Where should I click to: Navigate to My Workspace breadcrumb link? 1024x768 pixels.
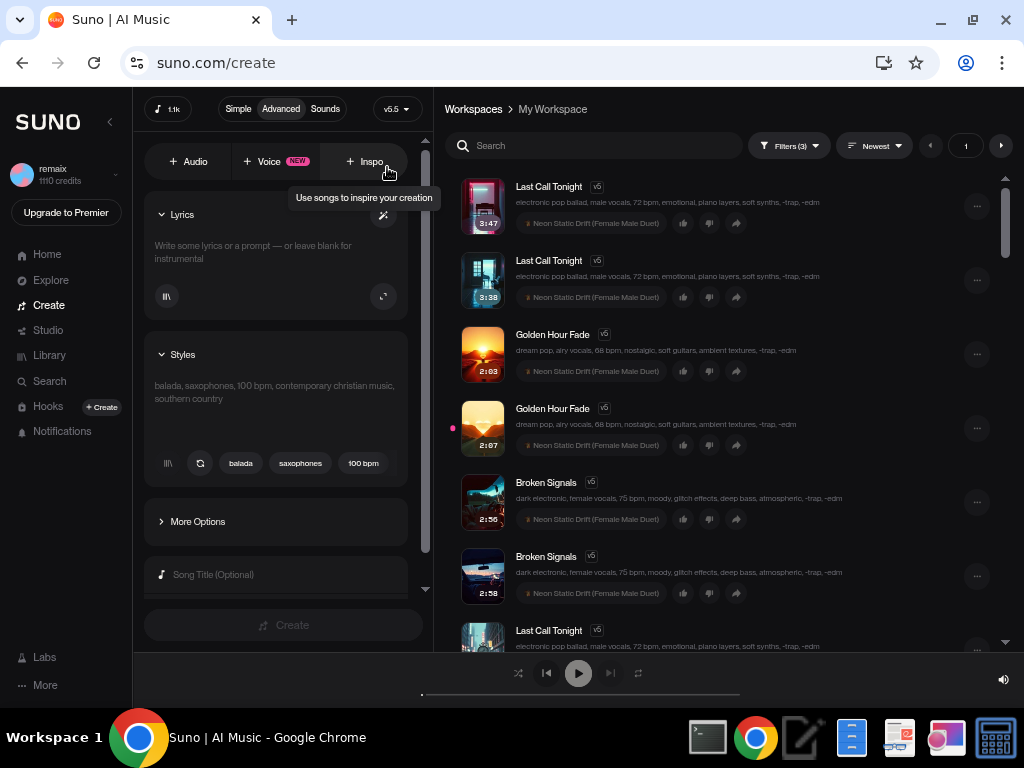click(552, 109)
